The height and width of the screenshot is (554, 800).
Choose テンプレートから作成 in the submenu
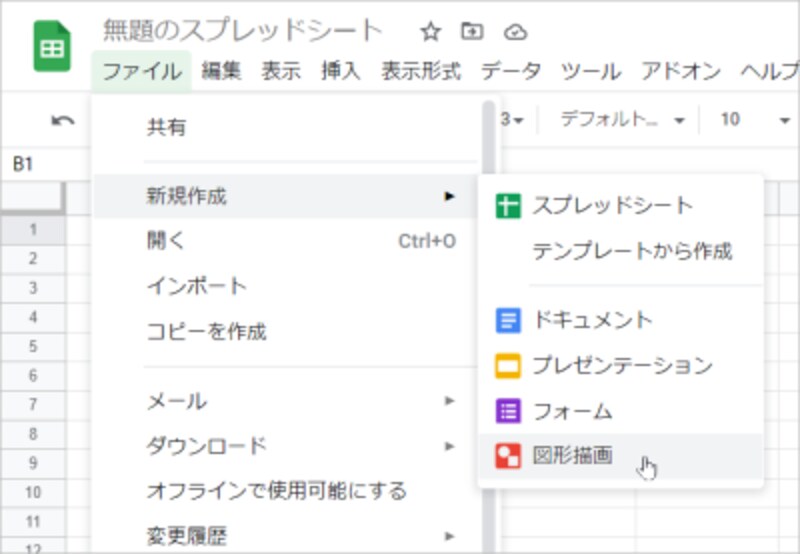click(633, 251)
